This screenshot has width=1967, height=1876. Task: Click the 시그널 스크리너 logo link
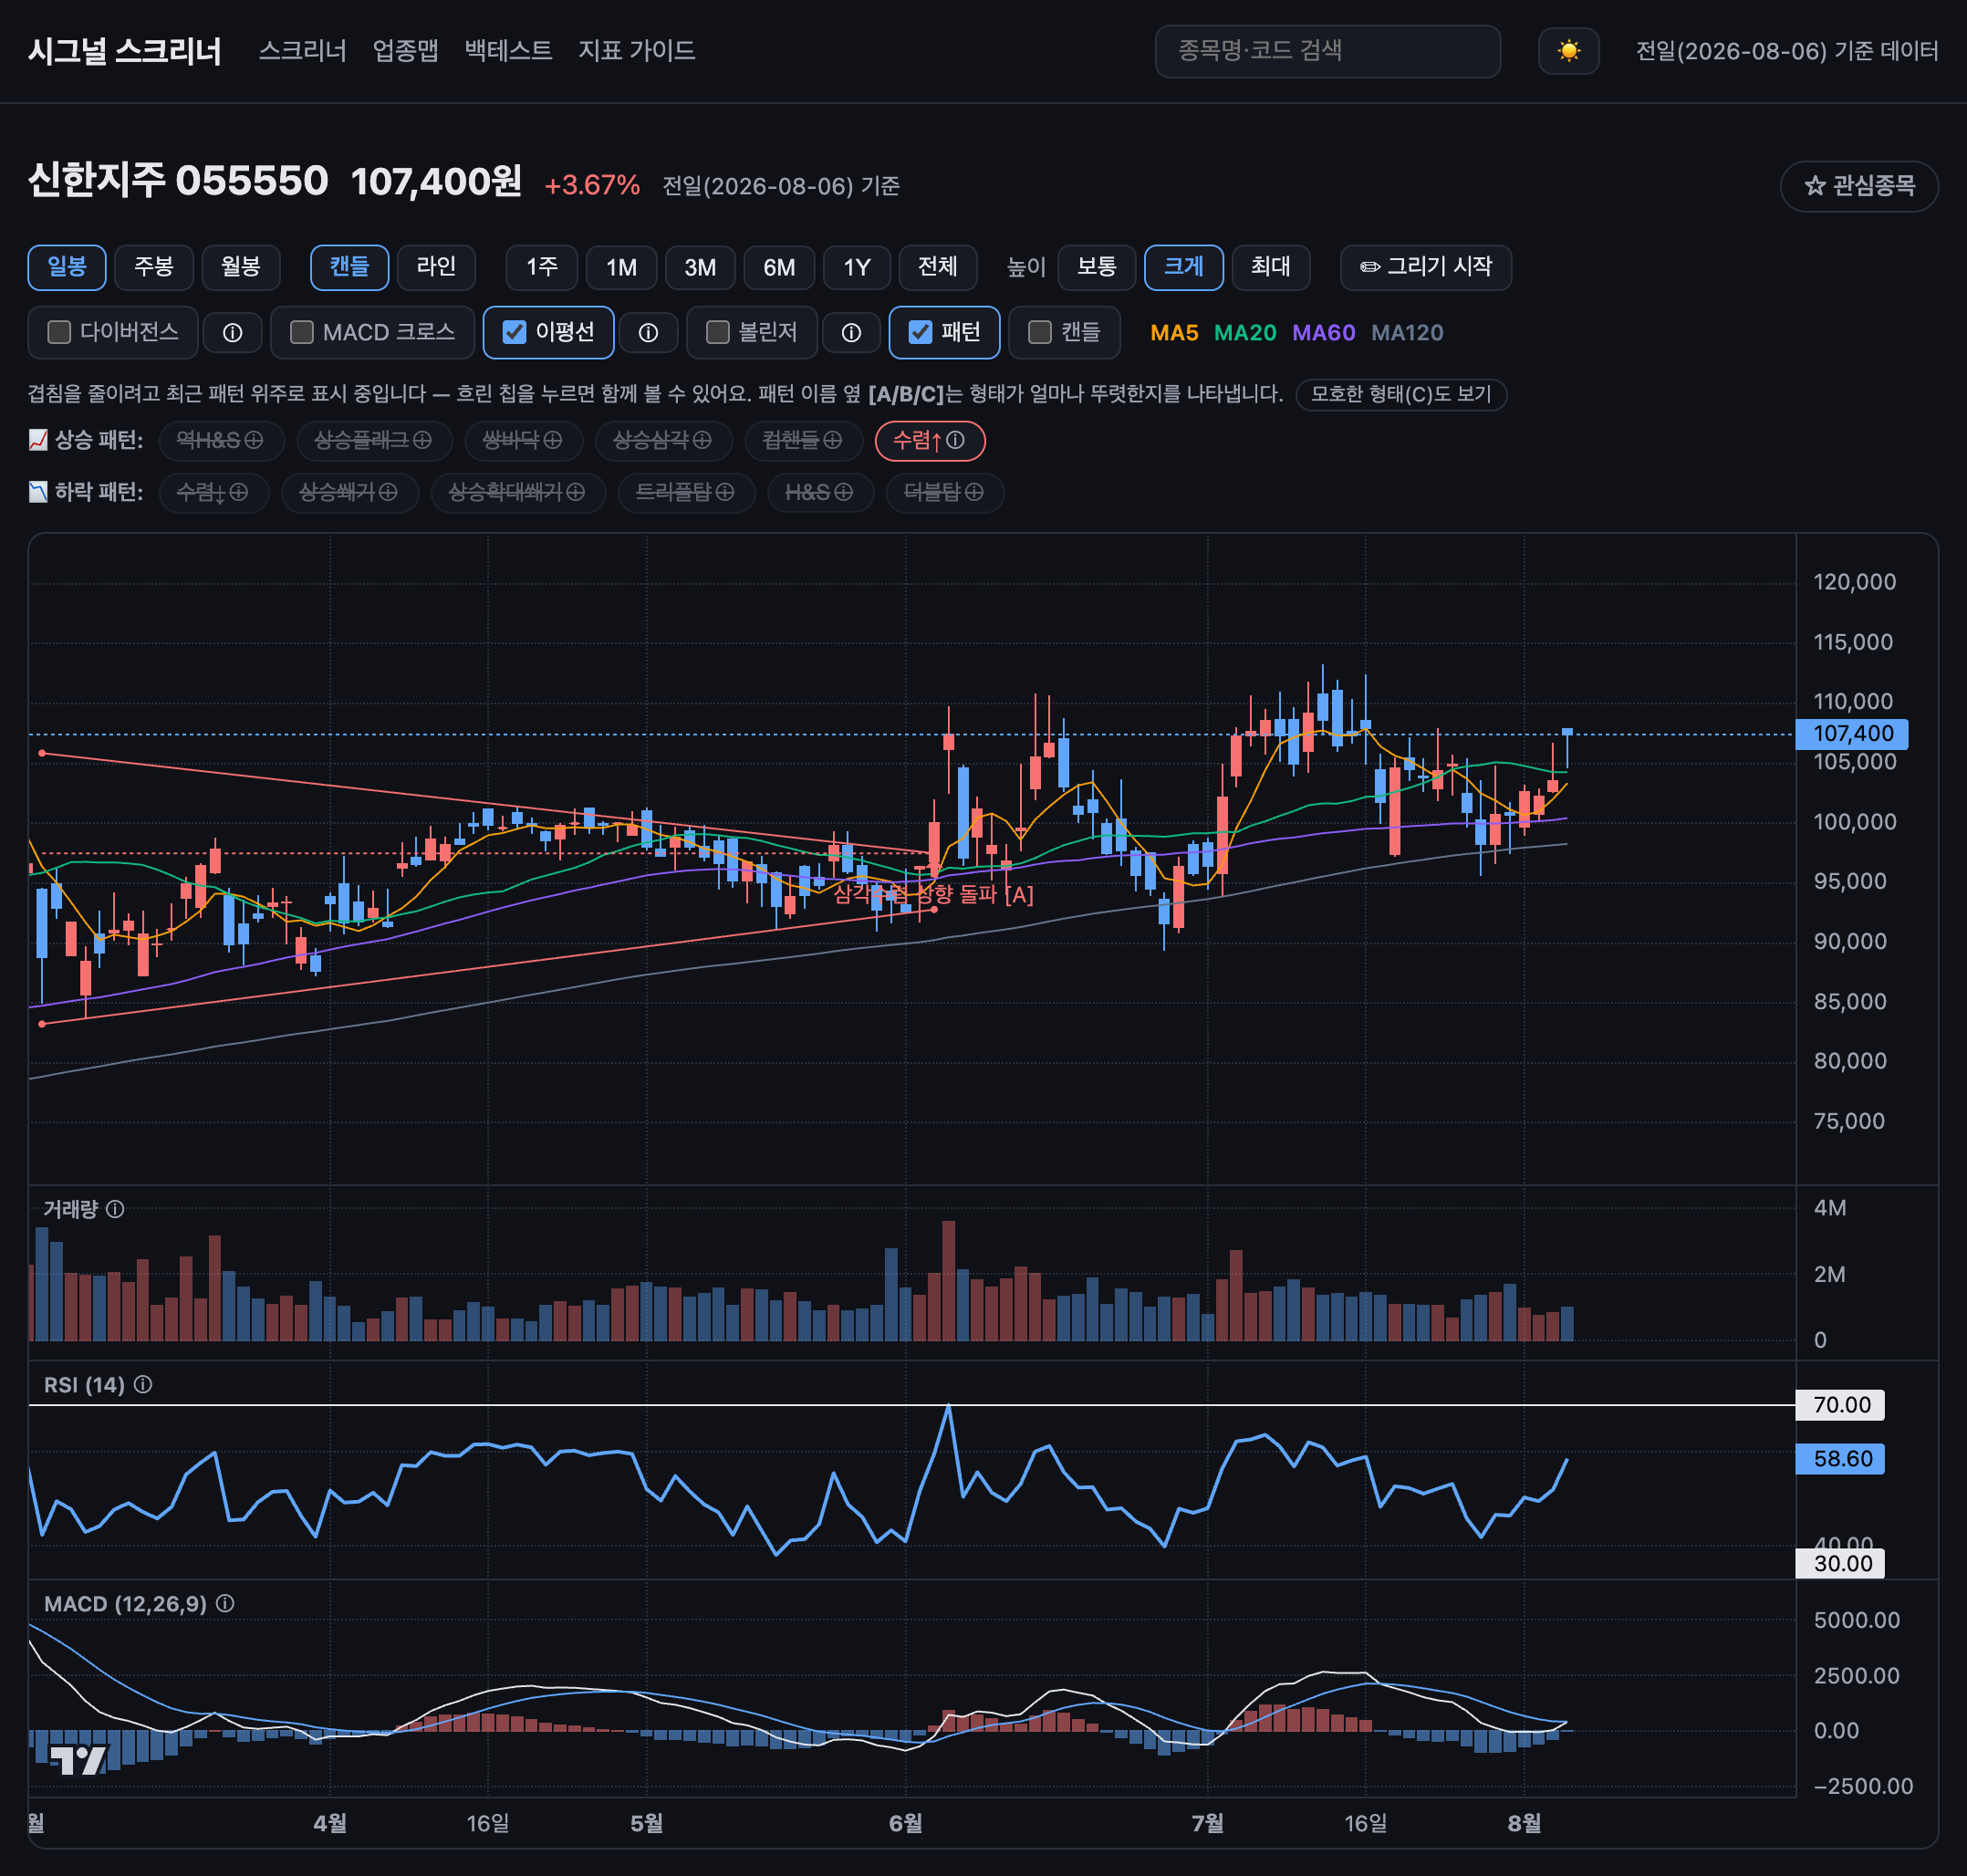point(125,51)
